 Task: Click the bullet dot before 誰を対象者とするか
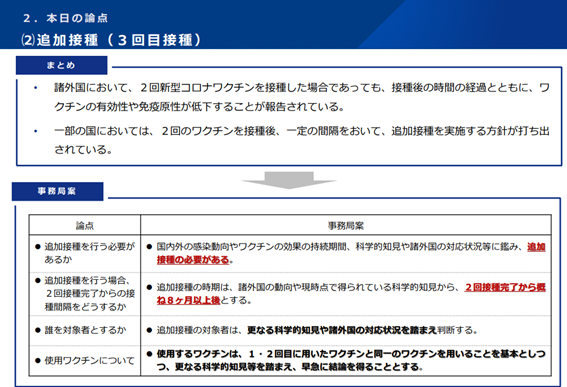38,330
